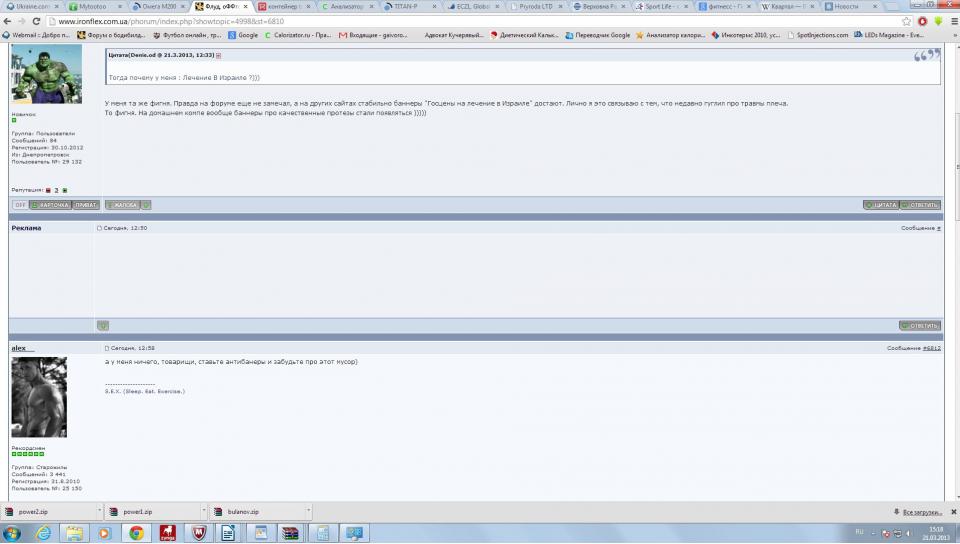The width and height of the screenshot is (960, 544).
Task: Click the browser back arrow button
Action: point(9,20)
